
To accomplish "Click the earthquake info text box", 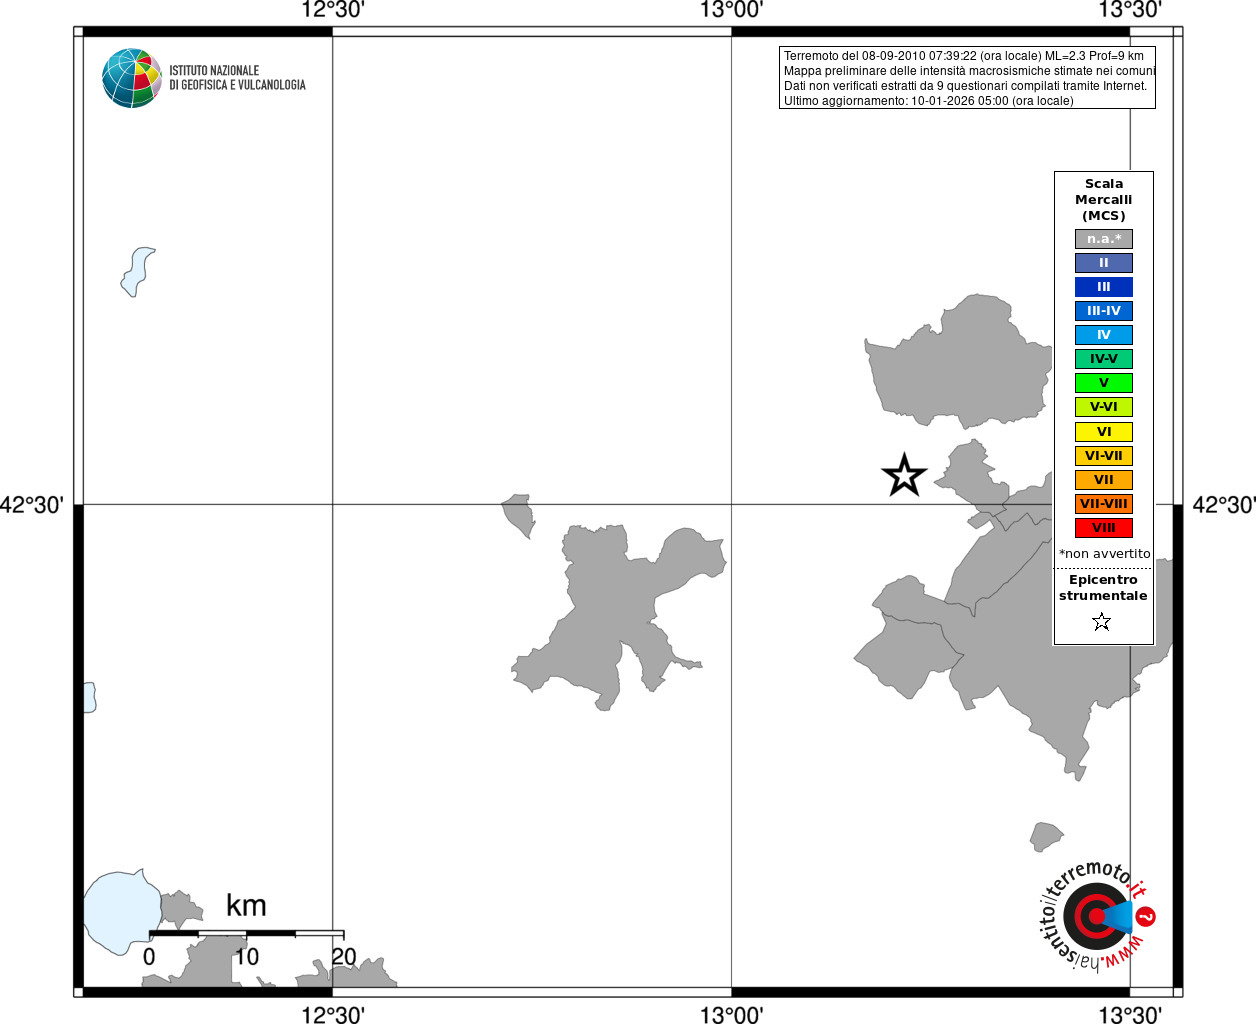I will click(967, 78).
